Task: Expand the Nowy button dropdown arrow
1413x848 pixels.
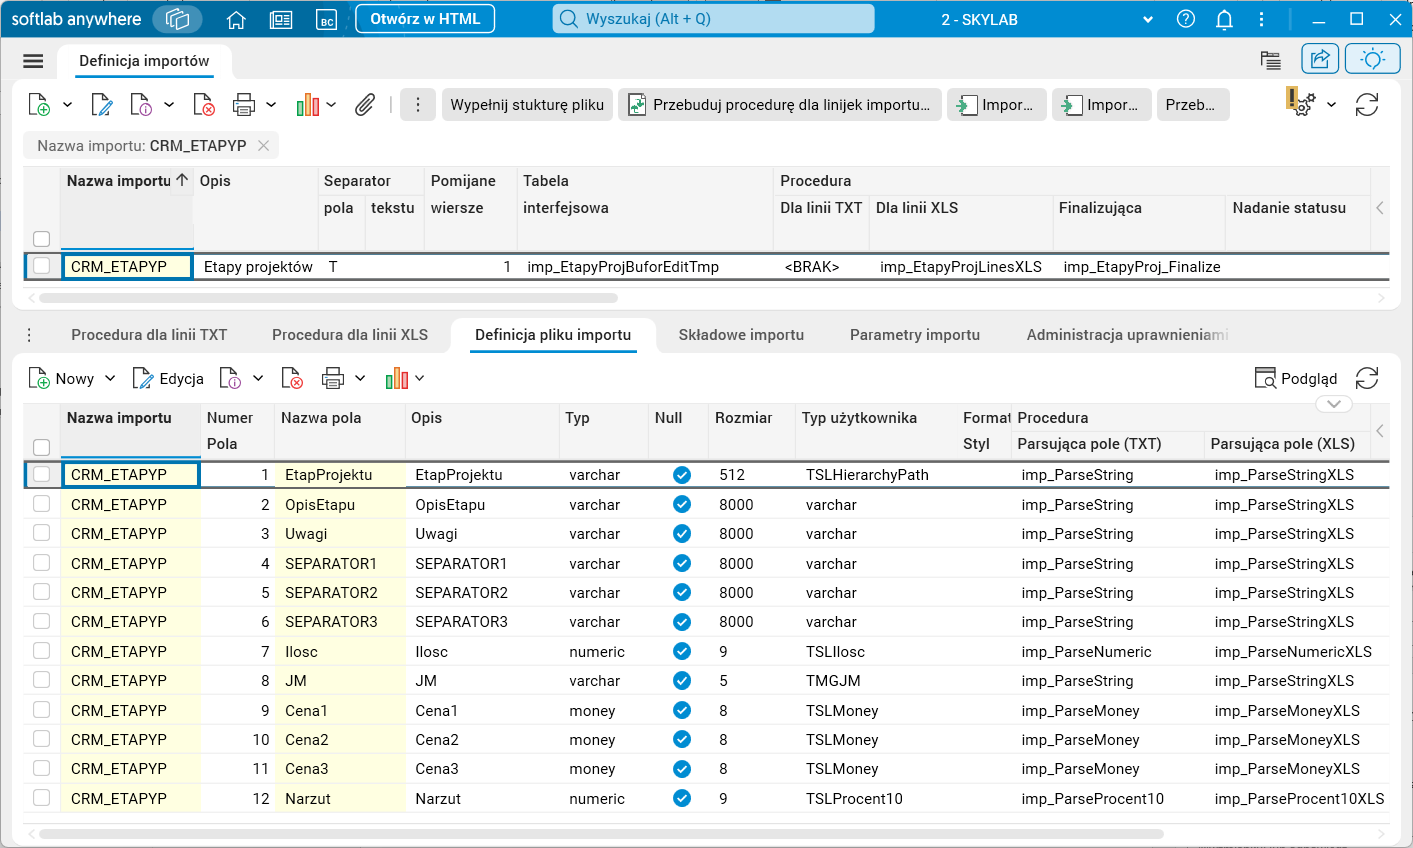Action: click(110, 378)
